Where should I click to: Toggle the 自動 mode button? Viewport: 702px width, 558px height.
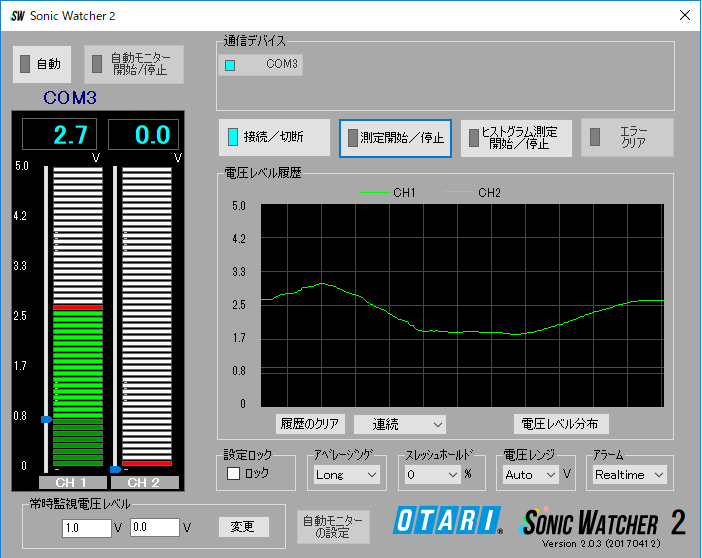(42, 64)
